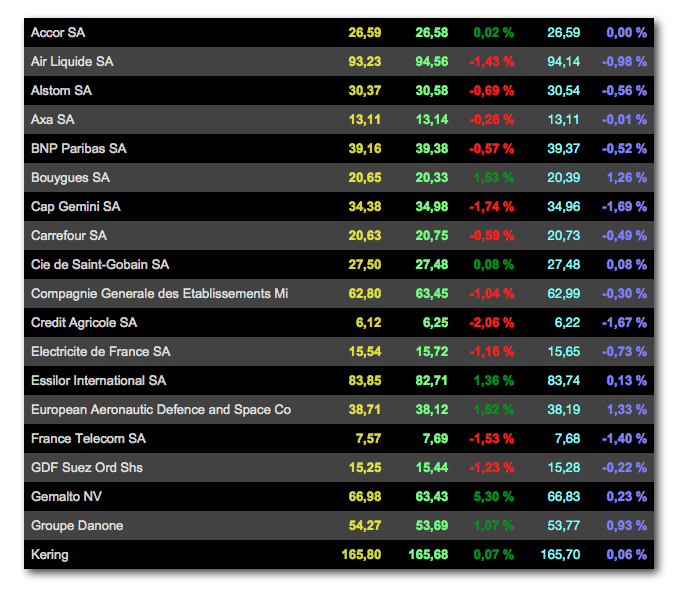Viewport: 688px width, 603px height.
Task: Click GDF Suez red change -1,23 %
Action: coord(491,467)
